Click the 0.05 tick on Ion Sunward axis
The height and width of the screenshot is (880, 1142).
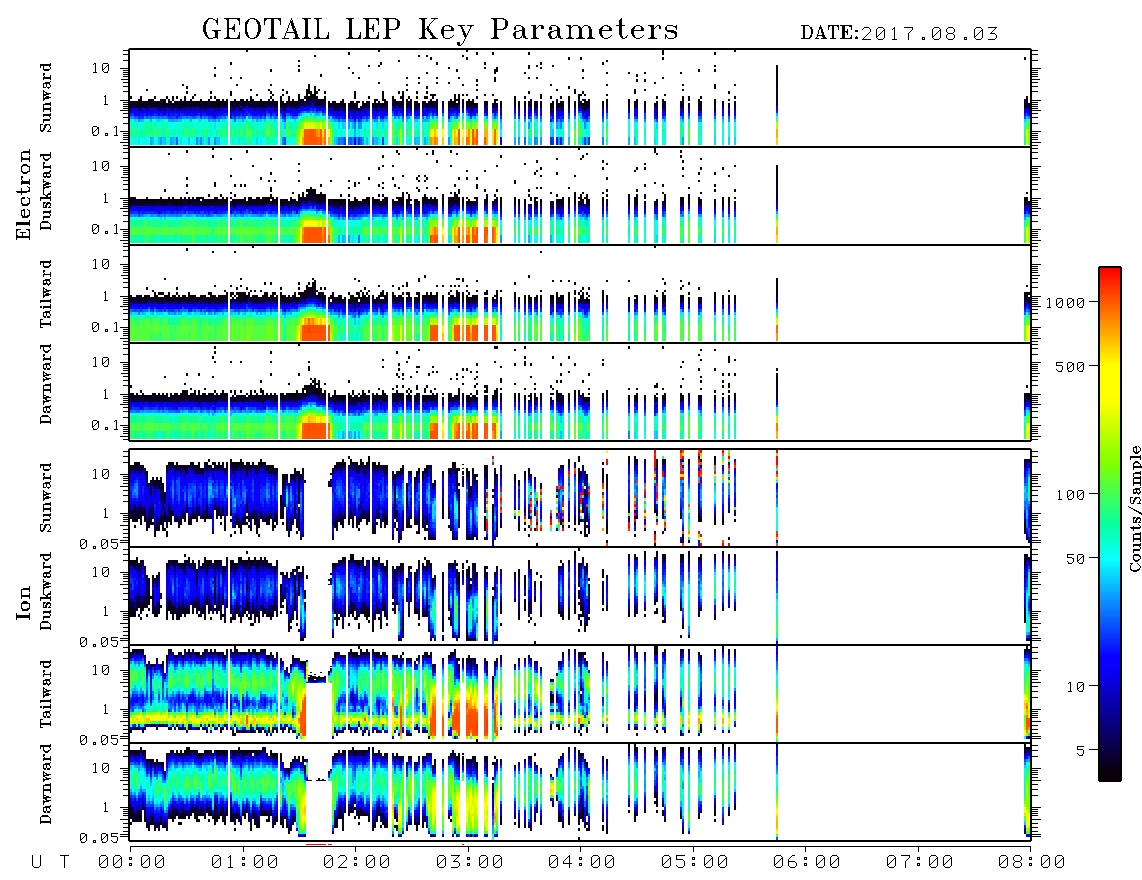98,543
